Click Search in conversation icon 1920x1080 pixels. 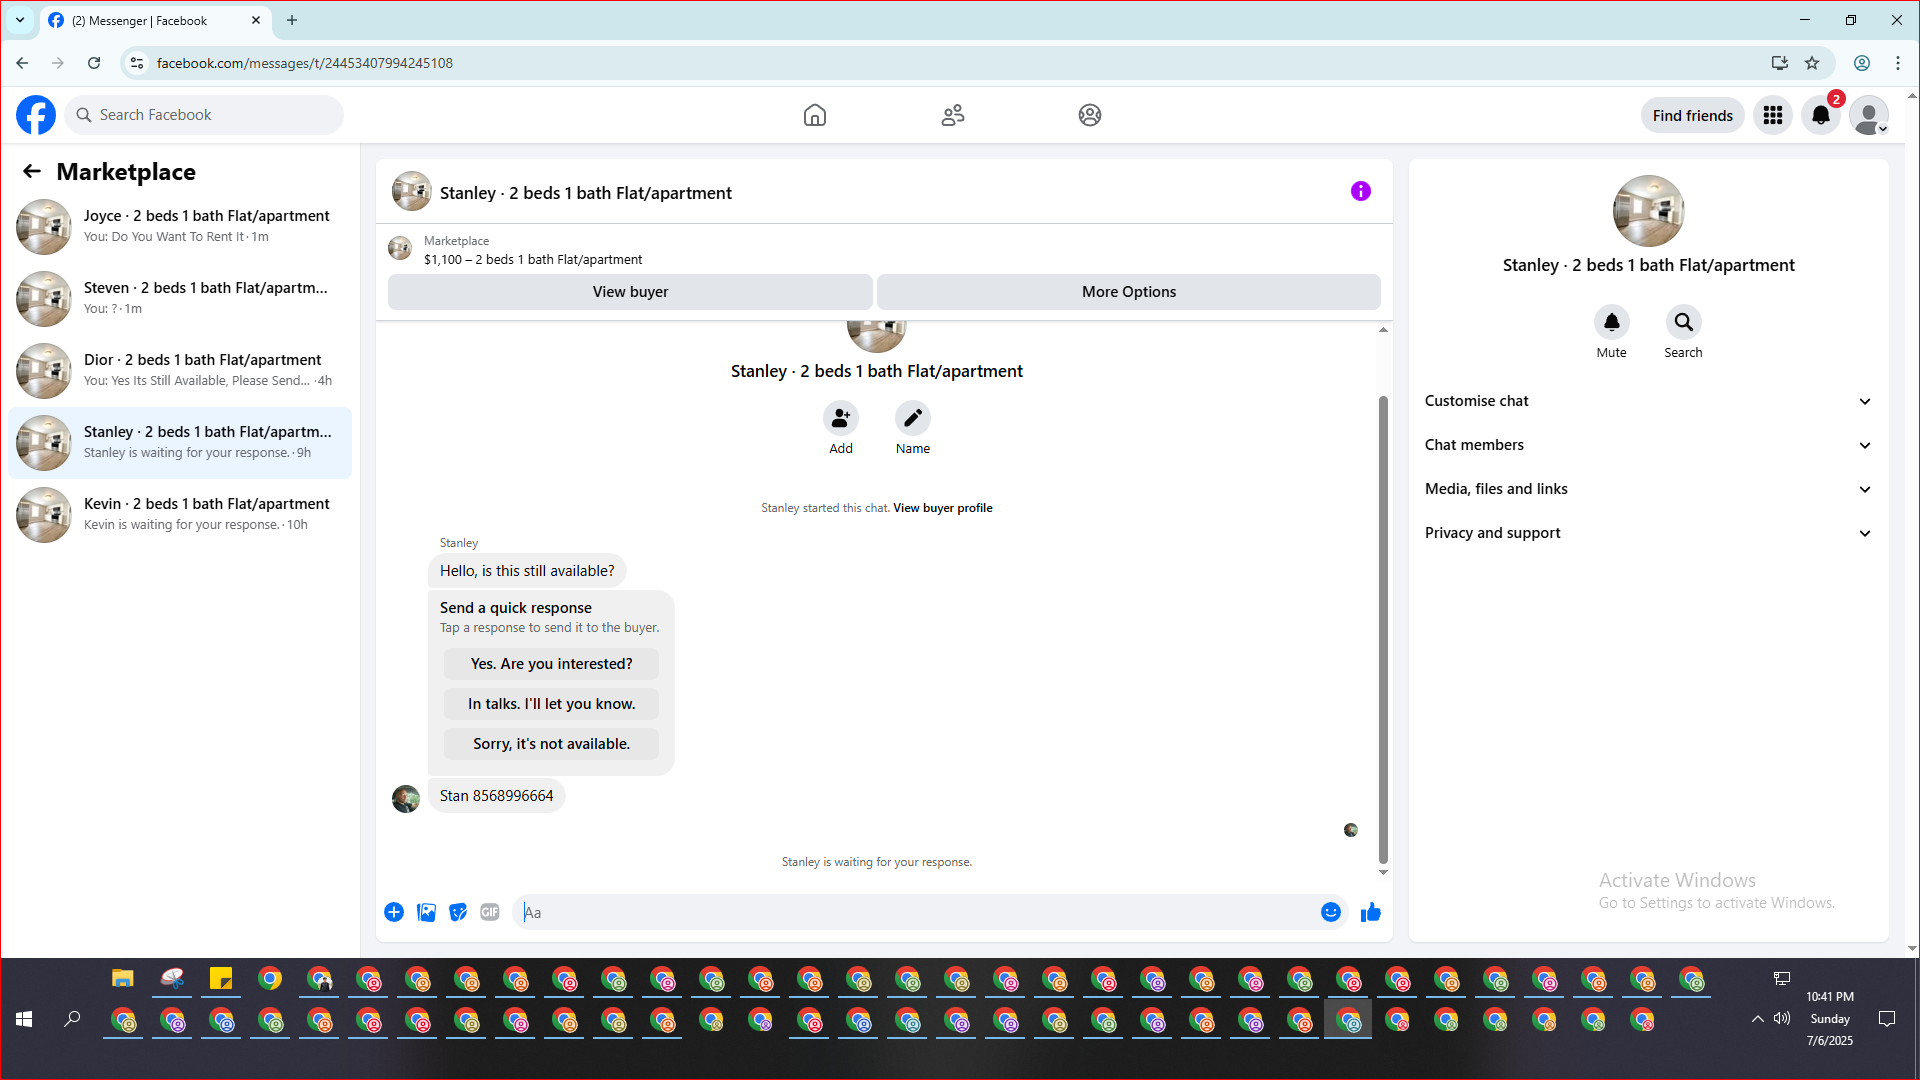tap(1683, 322)
